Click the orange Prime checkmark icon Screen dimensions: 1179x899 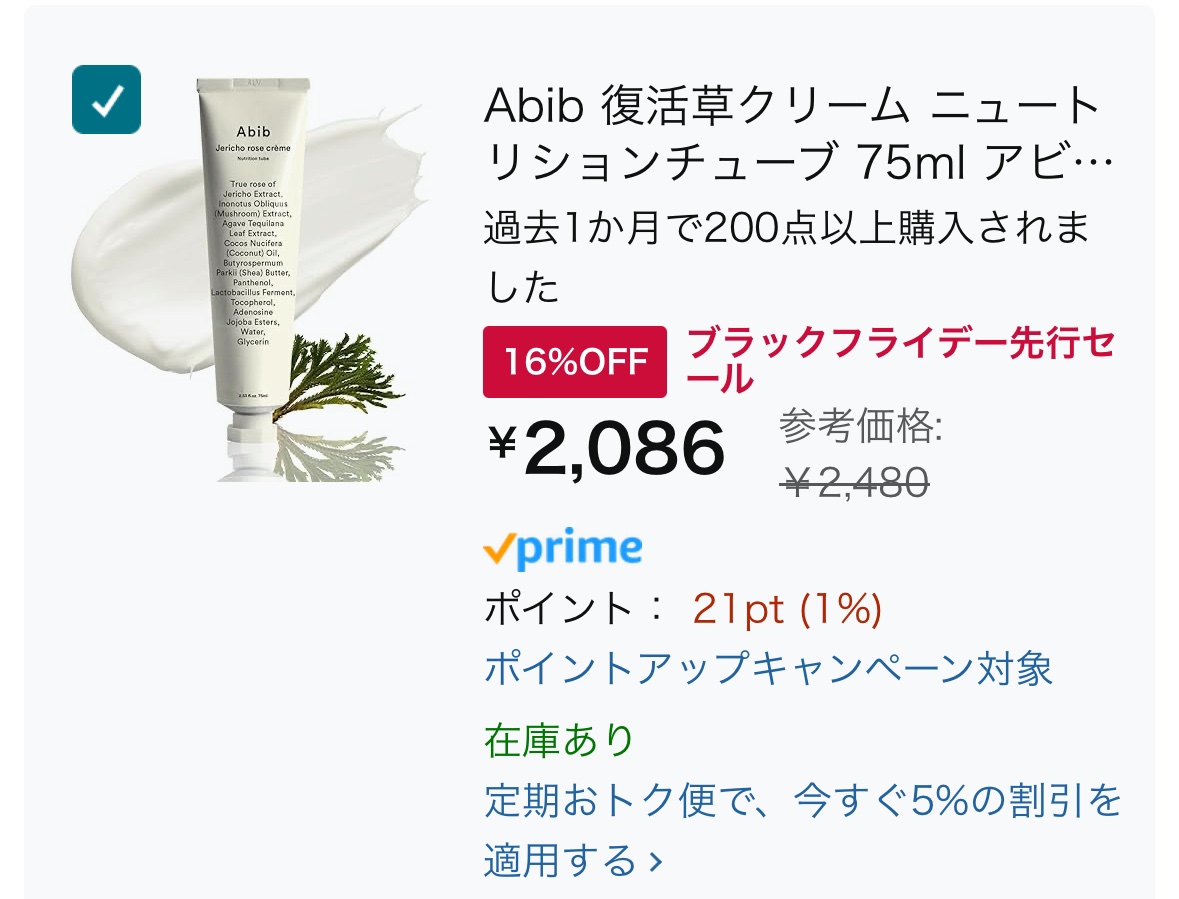point(499,549)
